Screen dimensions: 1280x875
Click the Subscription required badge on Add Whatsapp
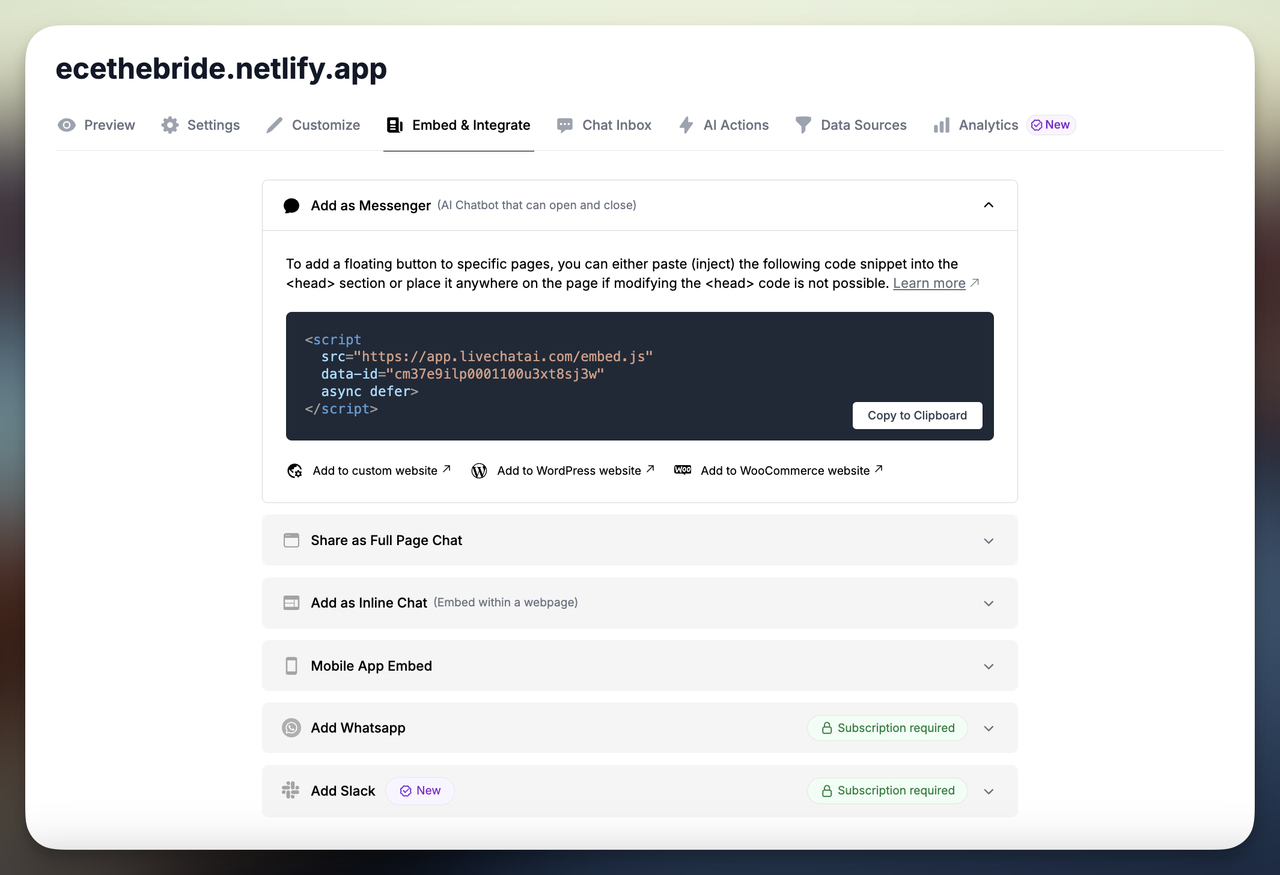click(886, 728)
